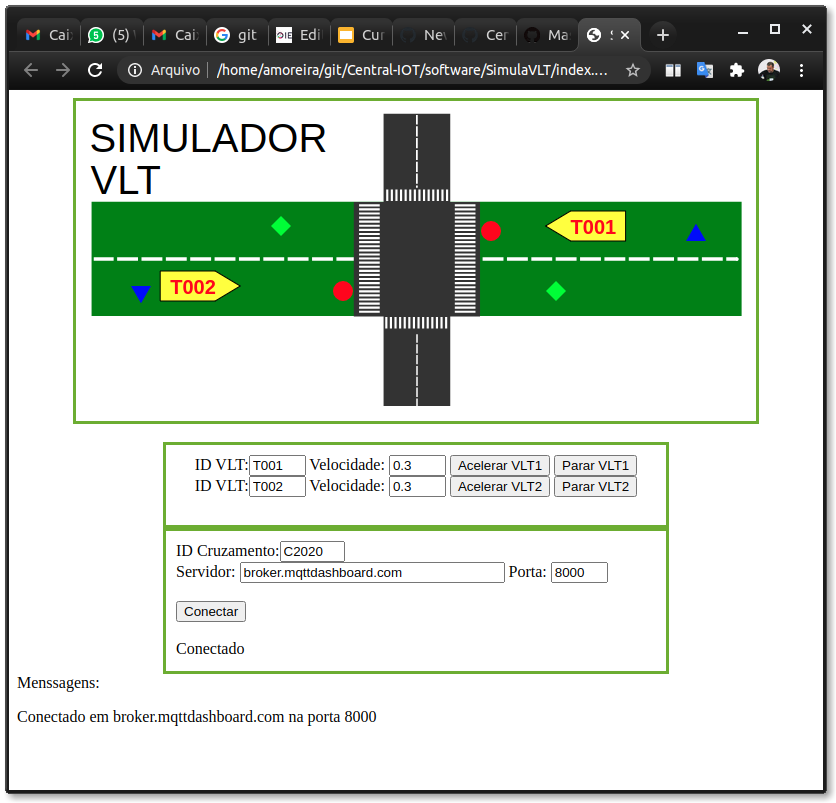The image size is (836, 803).
Task: Open the Google Translate extension icon
Action: (705, 70)
